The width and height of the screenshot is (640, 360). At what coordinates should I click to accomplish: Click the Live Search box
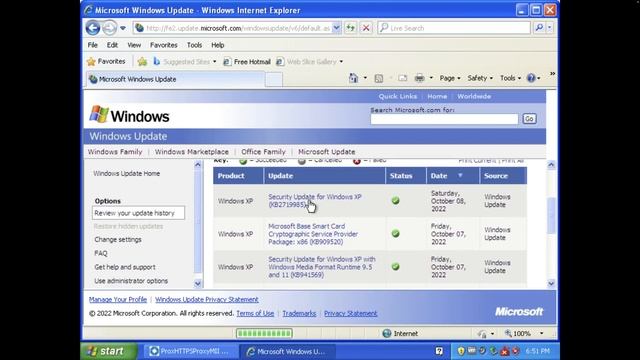coord(454,28)
